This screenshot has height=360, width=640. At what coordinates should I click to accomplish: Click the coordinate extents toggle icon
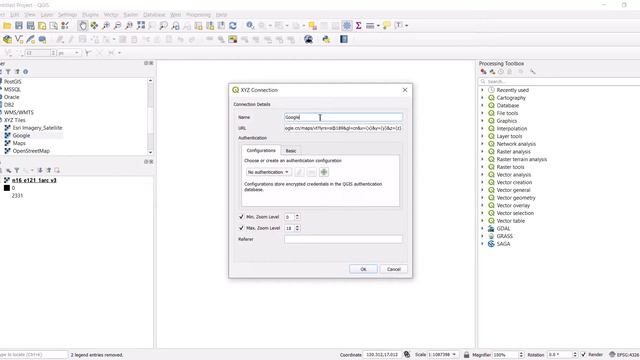point(407,354)
